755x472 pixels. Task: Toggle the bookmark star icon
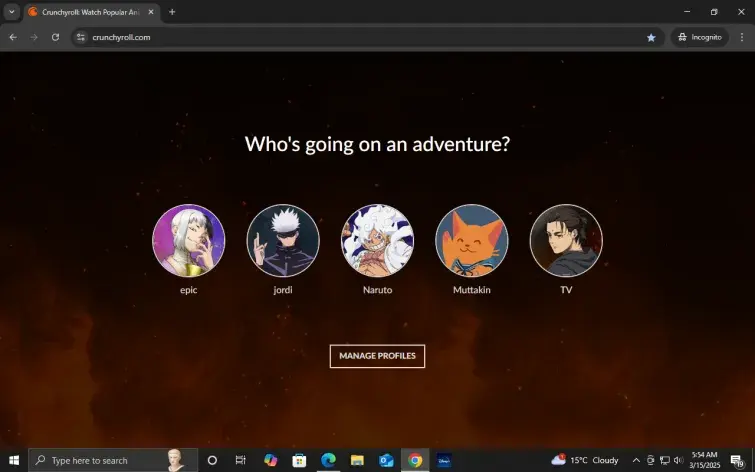pyautogui.click(x=651, y=37)
